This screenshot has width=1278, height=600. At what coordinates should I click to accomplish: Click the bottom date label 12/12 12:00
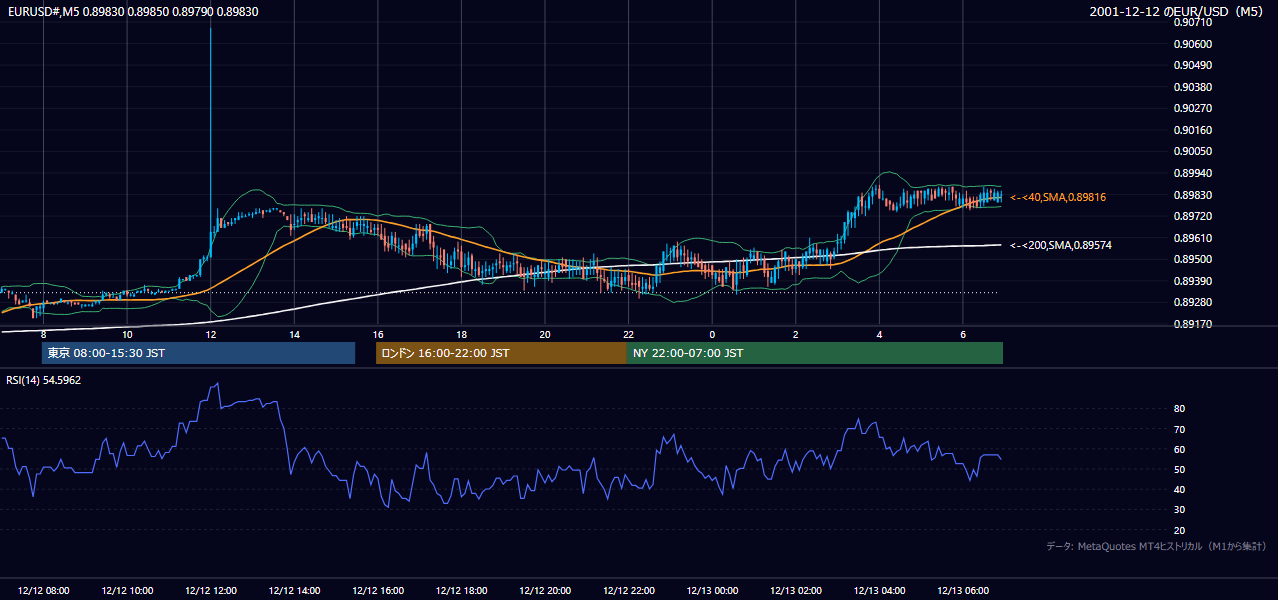(211, 591)
